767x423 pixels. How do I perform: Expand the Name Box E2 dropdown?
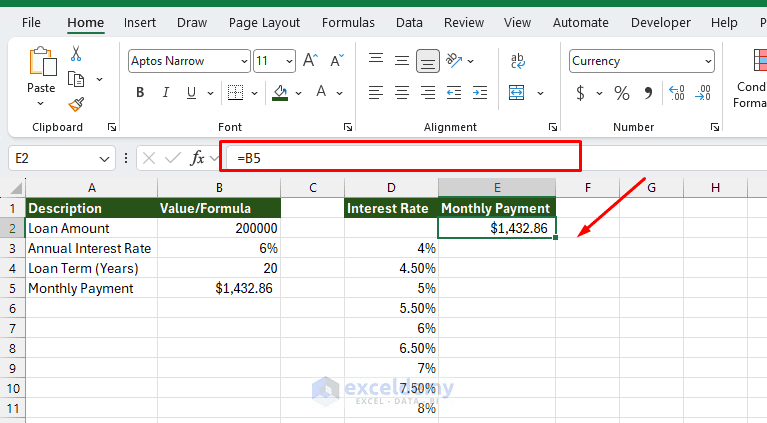[x=104, y=159]
